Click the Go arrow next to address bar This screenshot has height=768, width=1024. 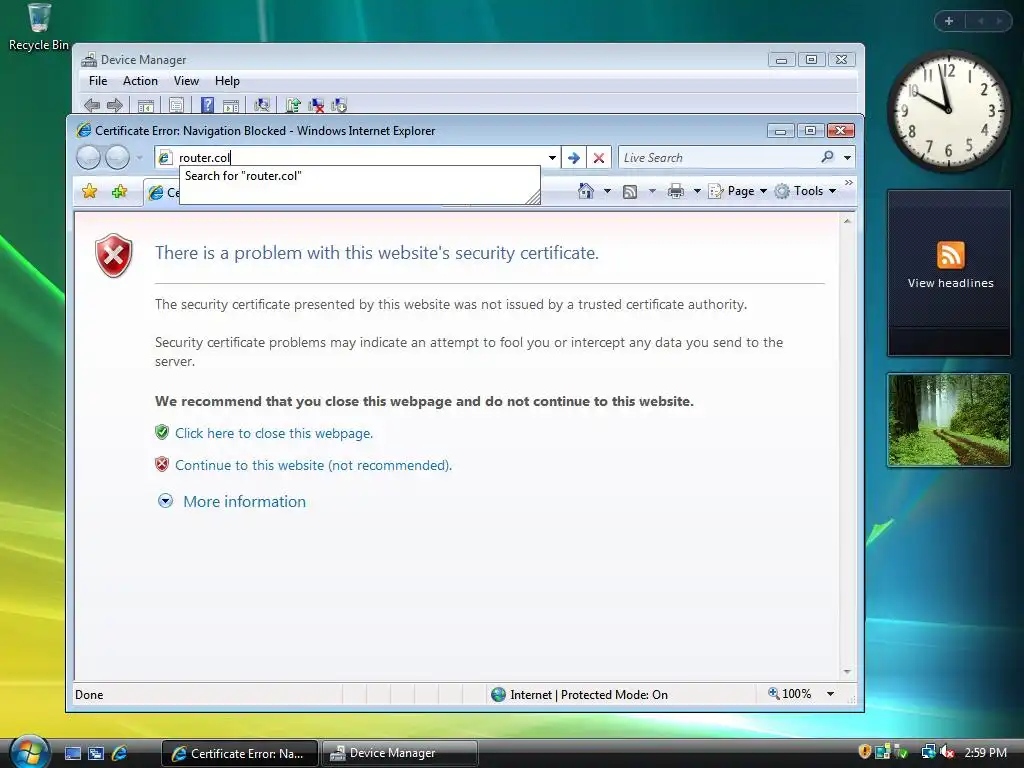(573, 157)
